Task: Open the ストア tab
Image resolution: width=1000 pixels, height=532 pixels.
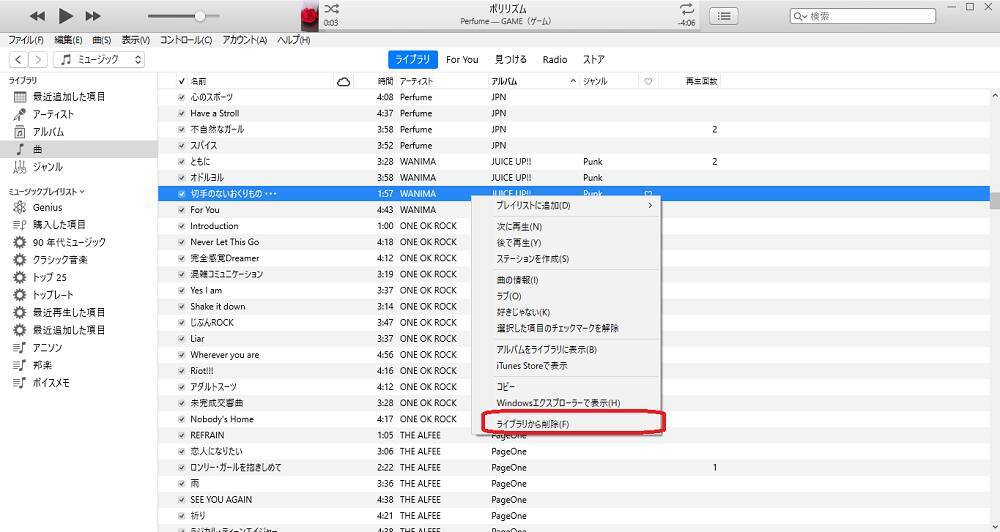Action: tap(593, 60)
